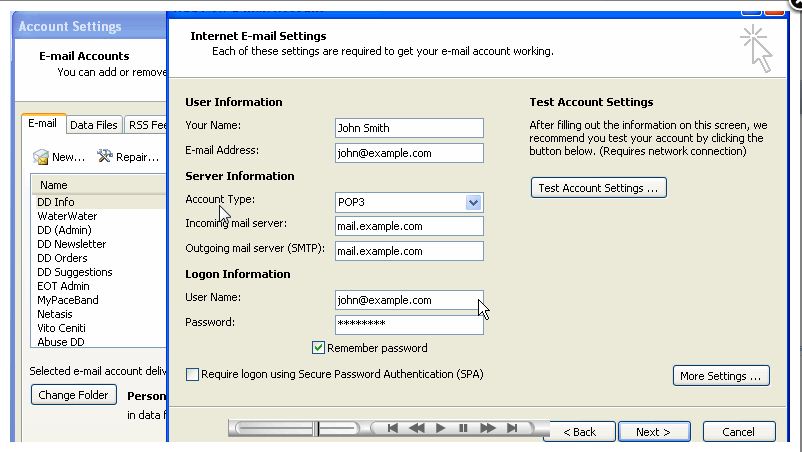Select WaterWater account in list

pos(99,216)
